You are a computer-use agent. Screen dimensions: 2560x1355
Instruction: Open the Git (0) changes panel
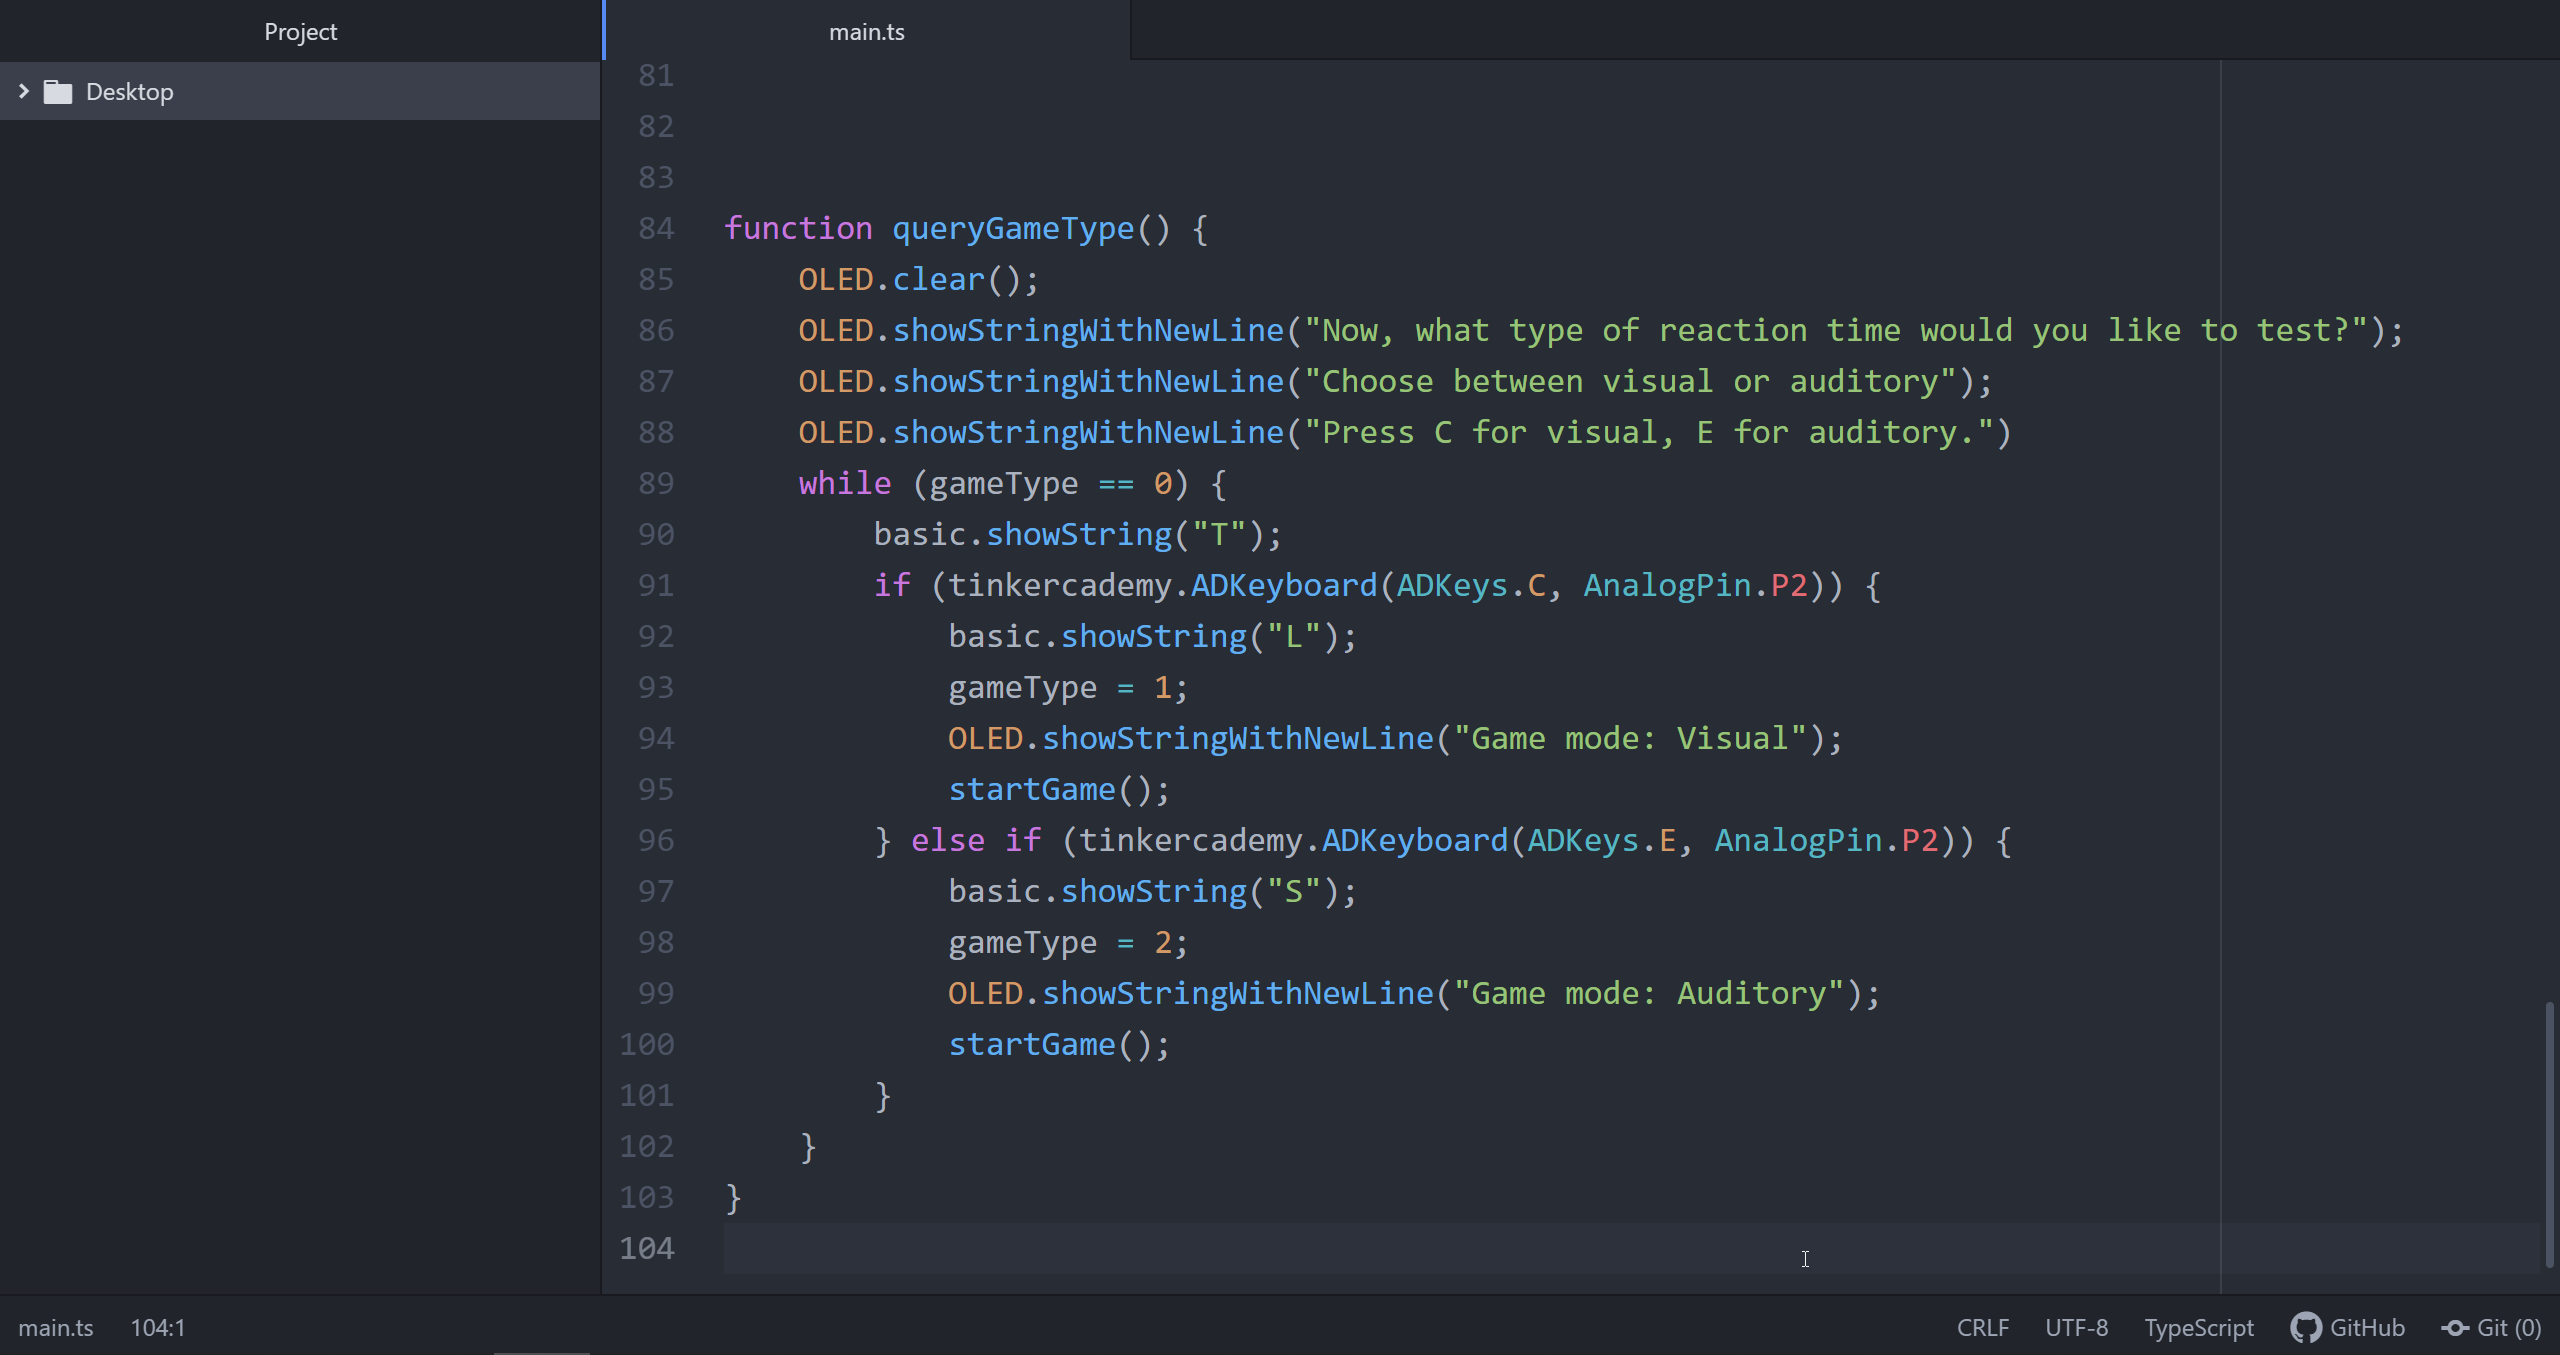point(2508,1327)
